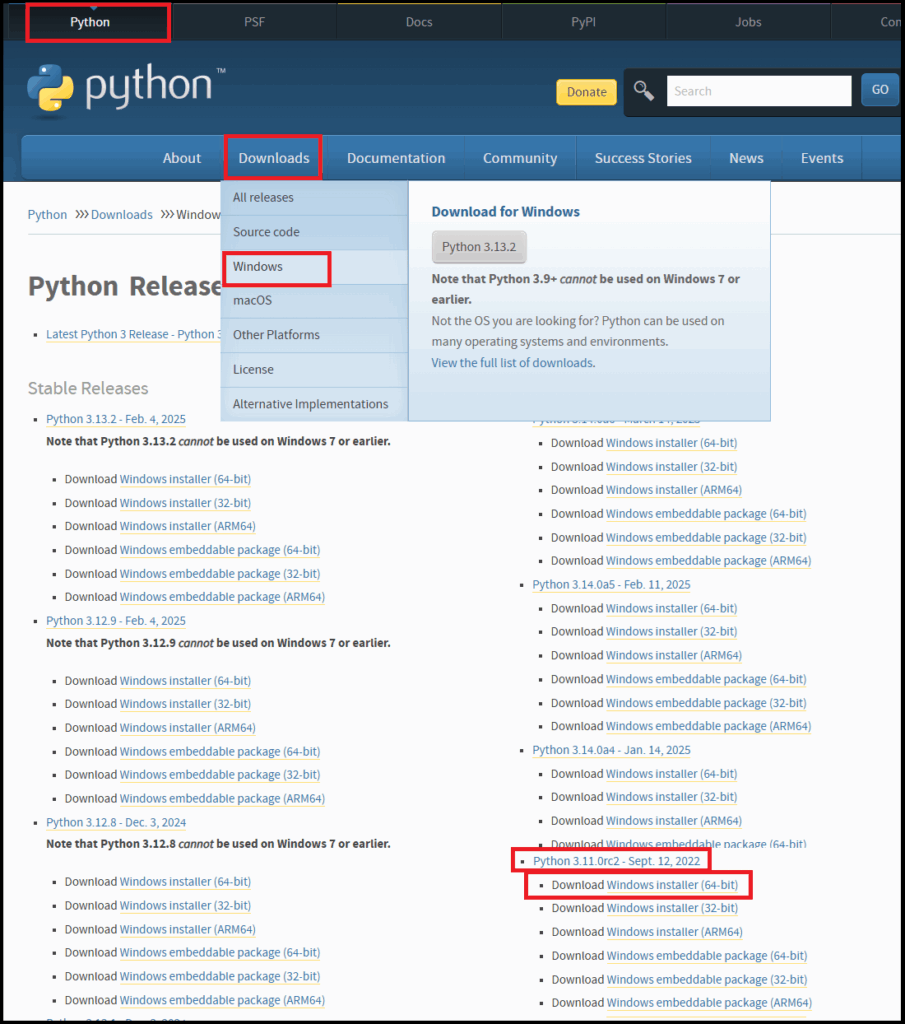The image size is (905, 1024).
Task: Download Python 3.14.0a4 Windows installer (32-bit)
Action: coord(671,797)
